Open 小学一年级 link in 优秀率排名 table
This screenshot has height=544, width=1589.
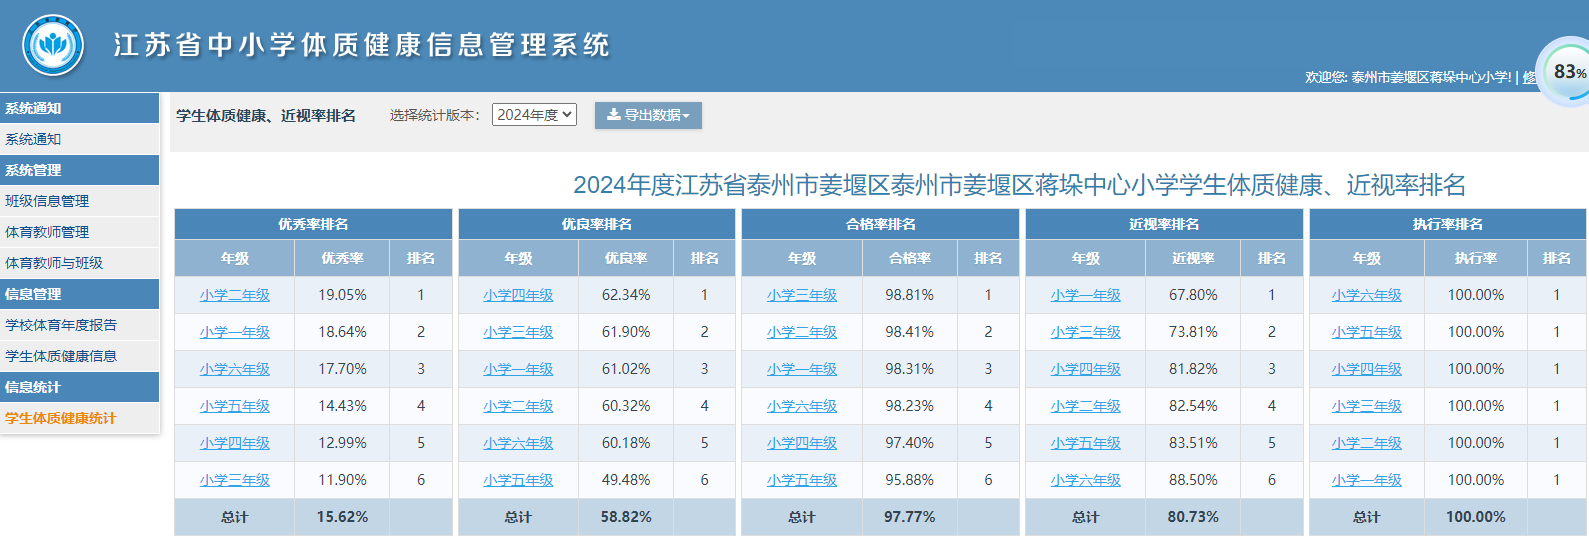coord(234,332)
